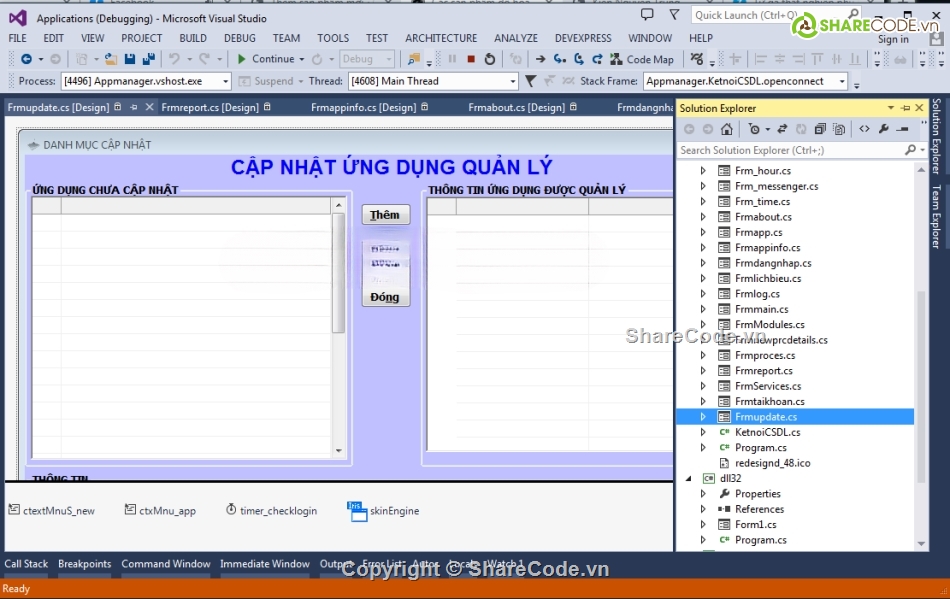Switch to the Frmreport.cs [Design] tab
This screenshot has width=950, height=599.
coord(210,107)
